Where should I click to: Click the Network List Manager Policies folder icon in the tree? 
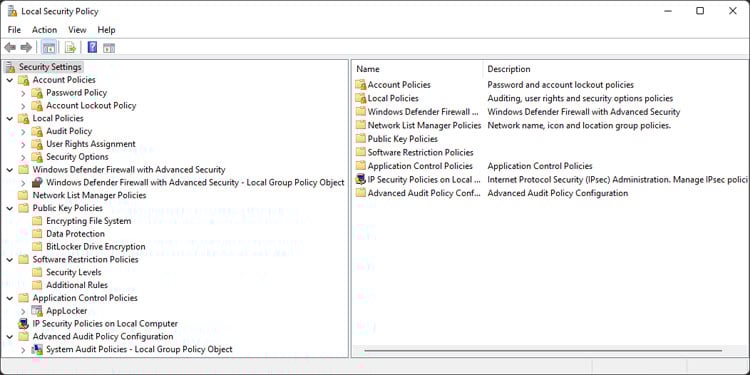point(23,195)
